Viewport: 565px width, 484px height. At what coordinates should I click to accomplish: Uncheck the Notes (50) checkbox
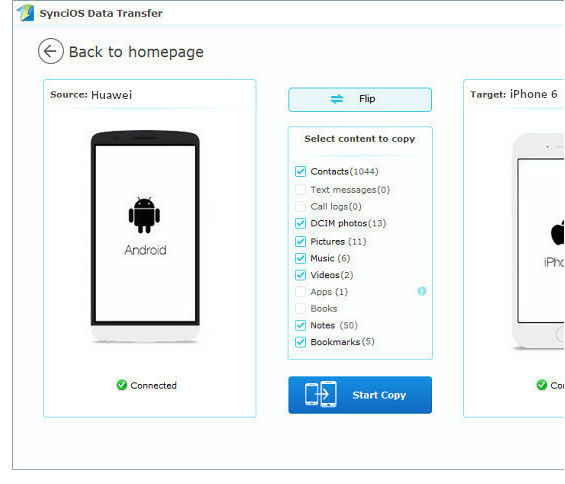tap(301, 325)
